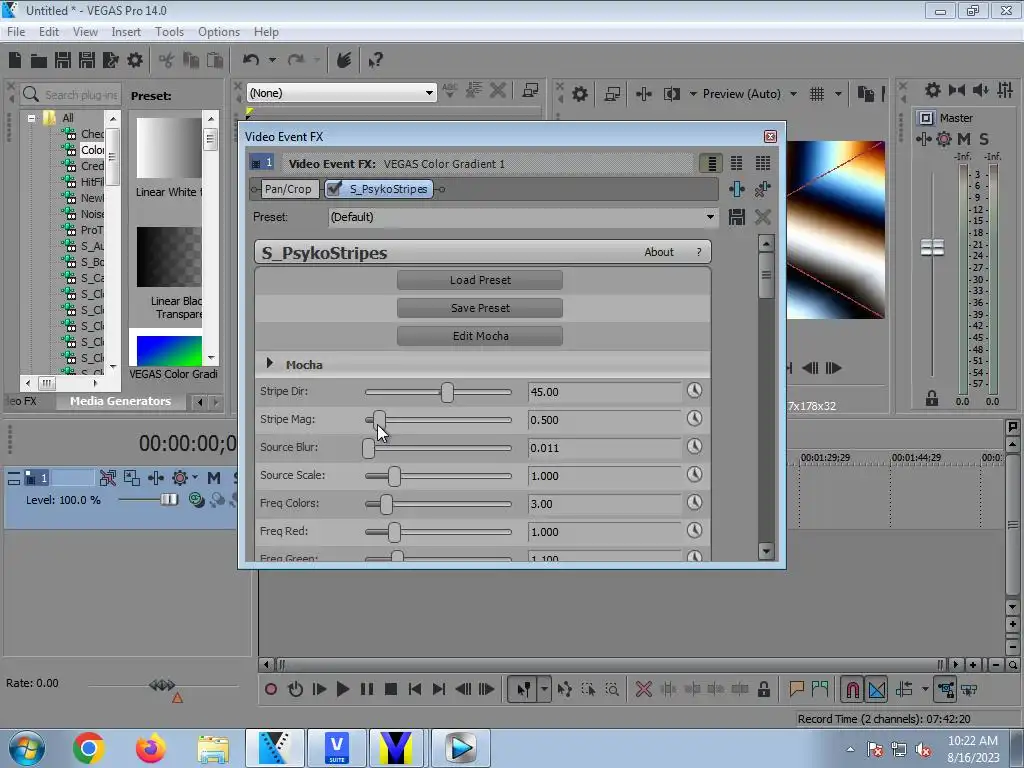Click the Pause button in transport bar
1024x768 pixels.
[x=366, y=689]
